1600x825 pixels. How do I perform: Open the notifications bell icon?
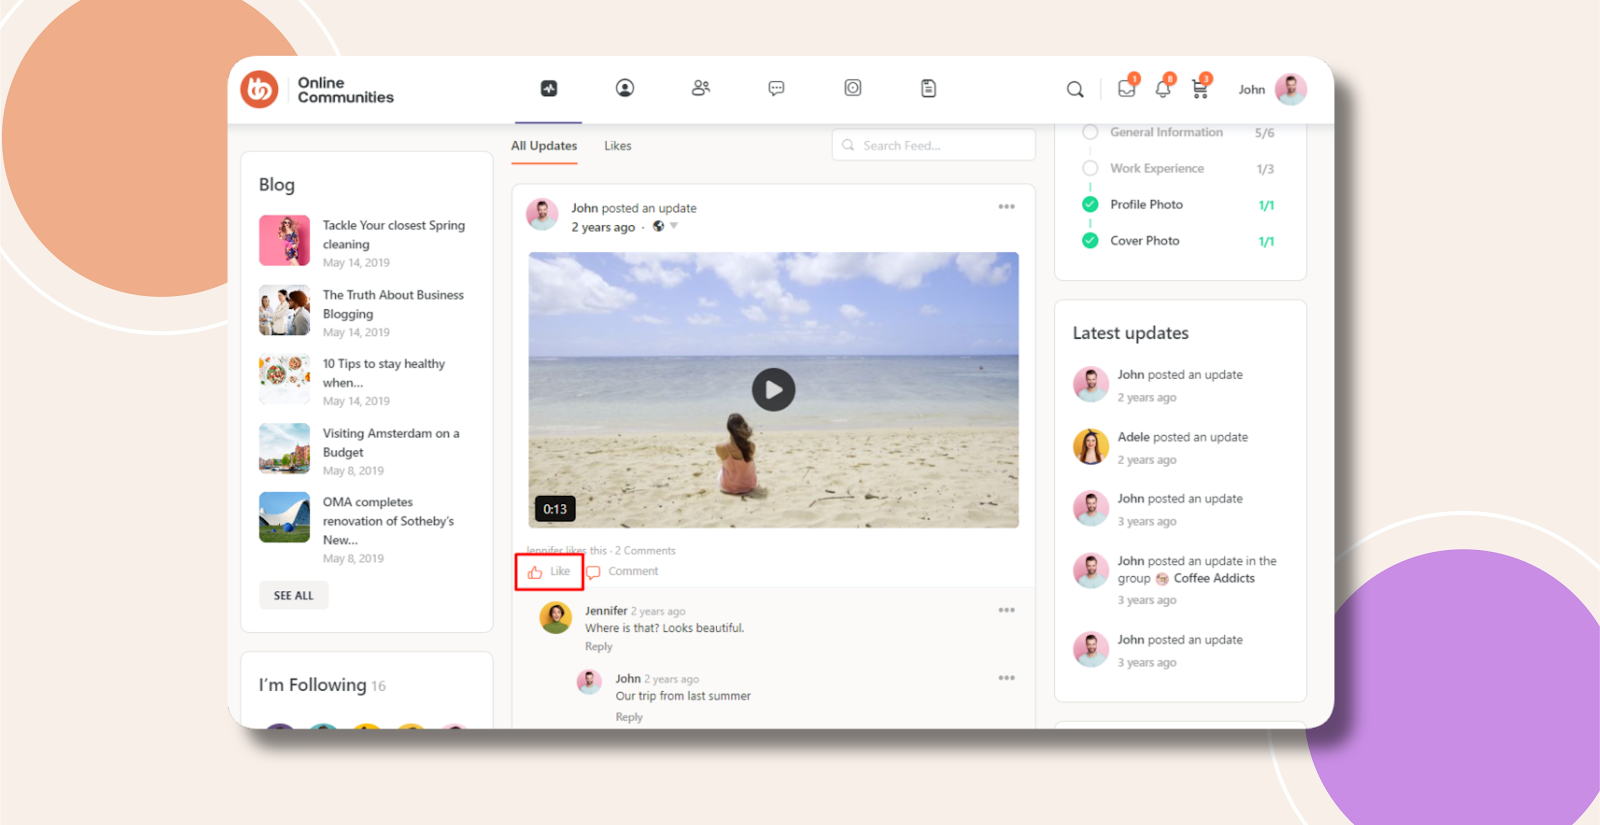(1163, 89)
